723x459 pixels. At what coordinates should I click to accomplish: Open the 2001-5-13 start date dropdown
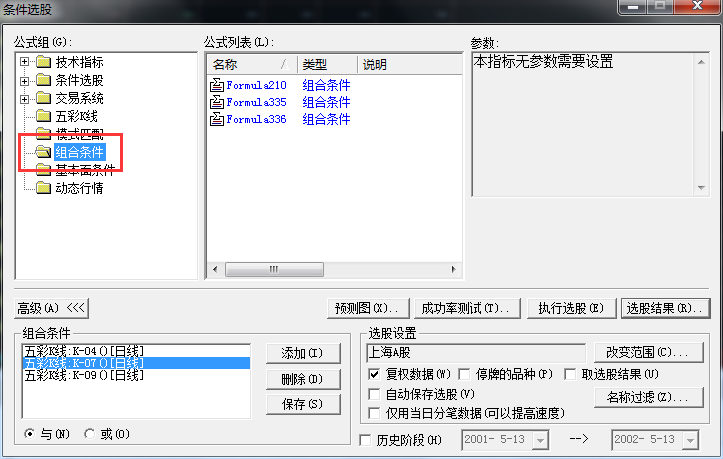click(x=541, y=440)
